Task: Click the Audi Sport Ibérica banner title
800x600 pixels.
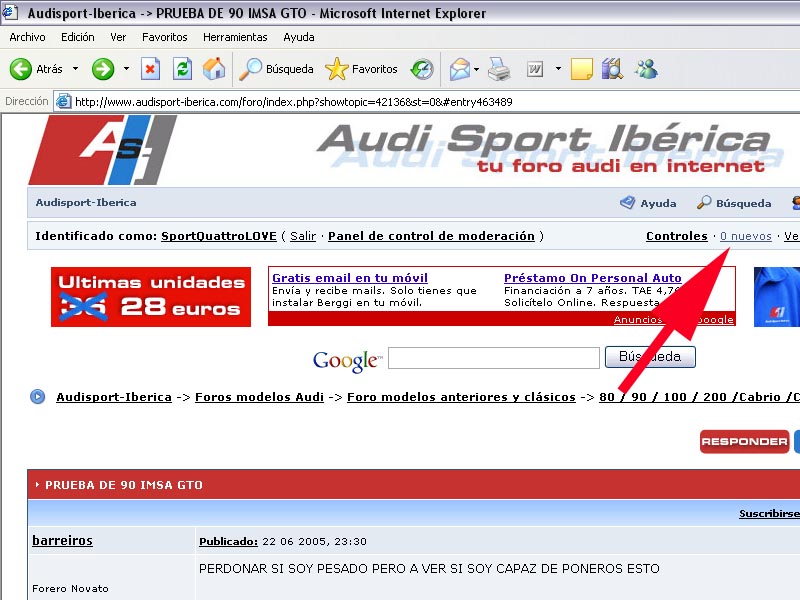Action: click(x=543, y=139)
